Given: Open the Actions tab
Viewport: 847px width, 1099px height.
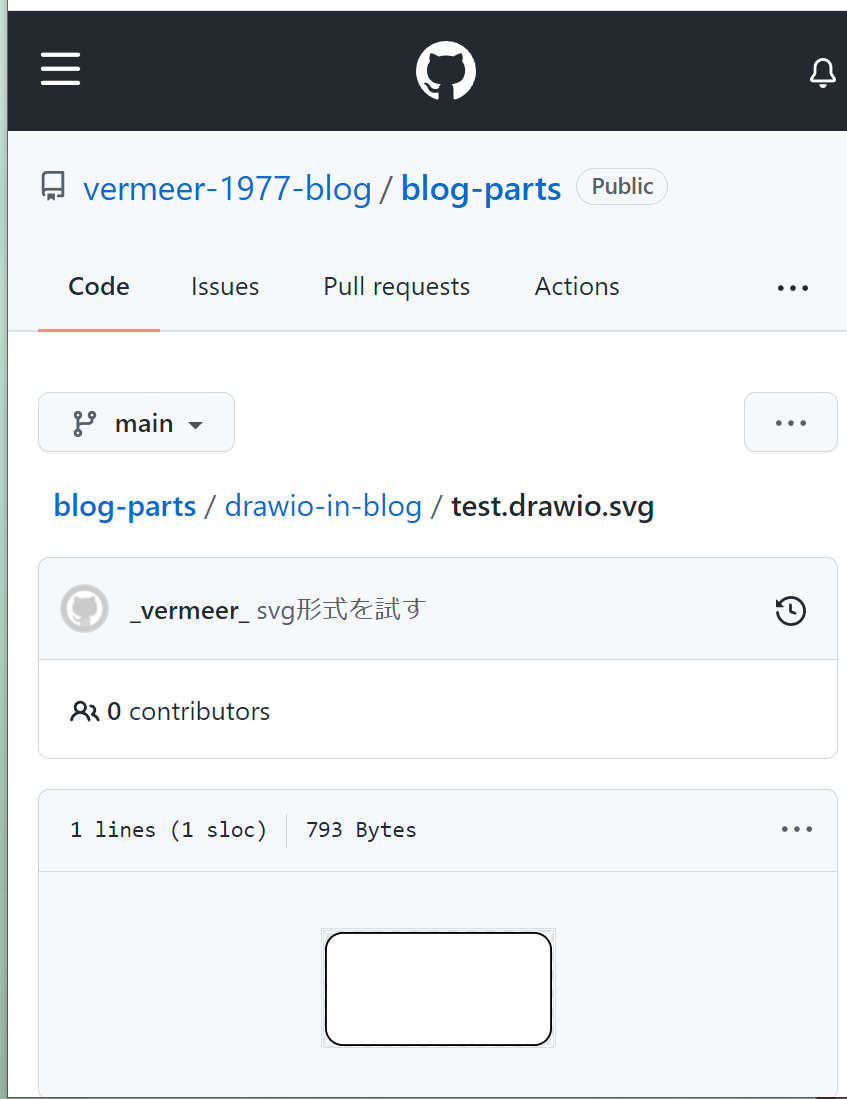Looking at the screenshot, I should click(x=577, y=287).
